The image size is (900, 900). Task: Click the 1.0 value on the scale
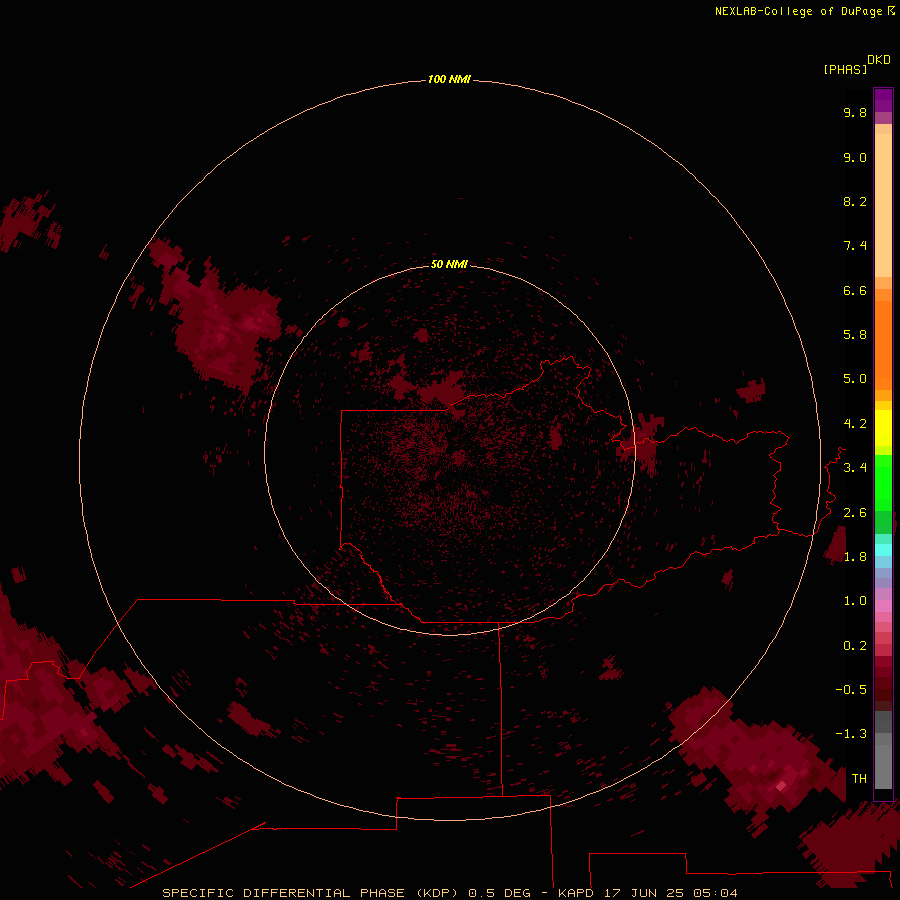(855, 601)
